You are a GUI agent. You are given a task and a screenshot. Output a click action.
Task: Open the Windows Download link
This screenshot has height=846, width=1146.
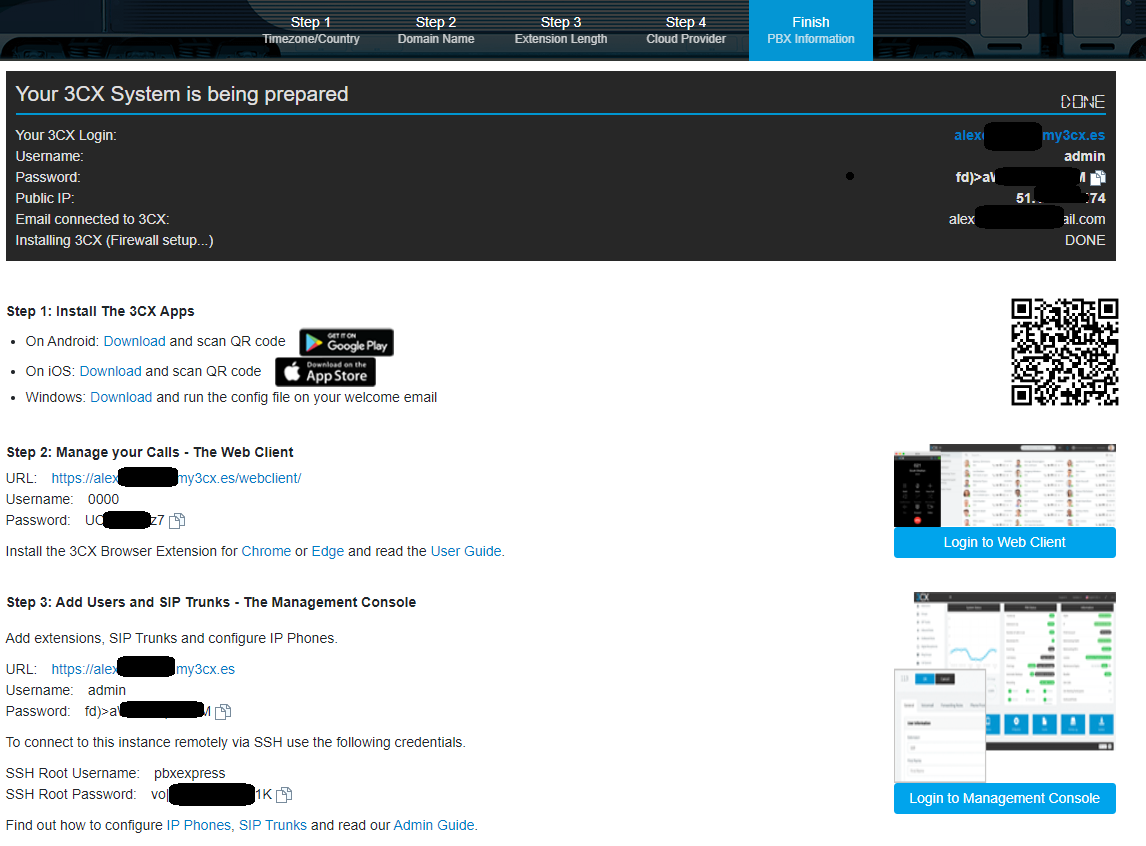click(121, 397)
